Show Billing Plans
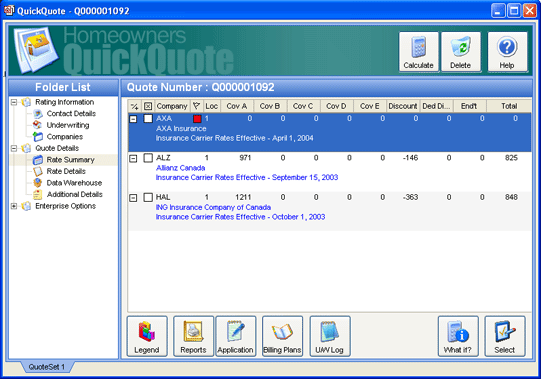 point(282,336)
